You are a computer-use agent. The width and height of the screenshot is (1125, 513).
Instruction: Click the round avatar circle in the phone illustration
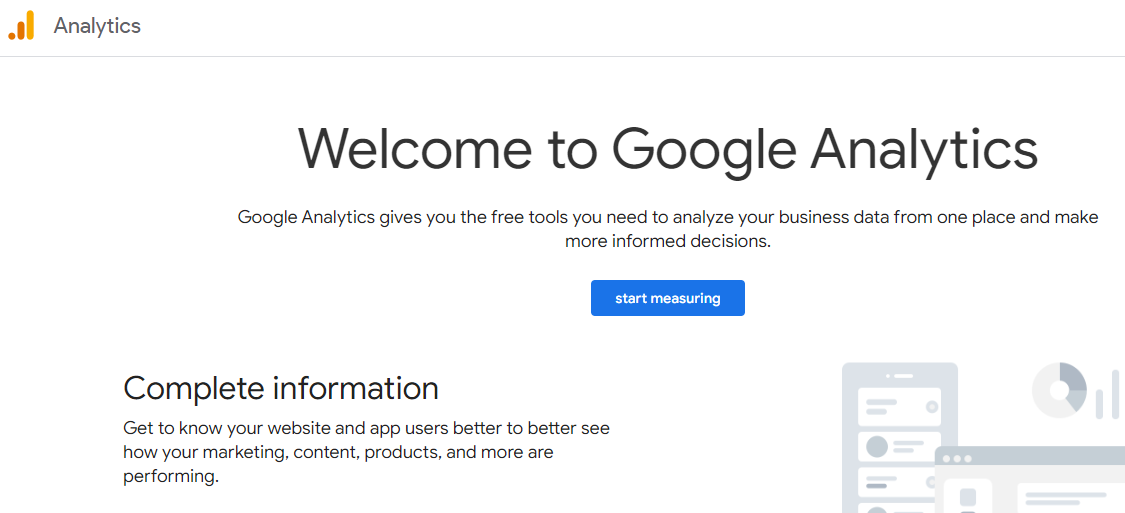[x=877, y=446]
